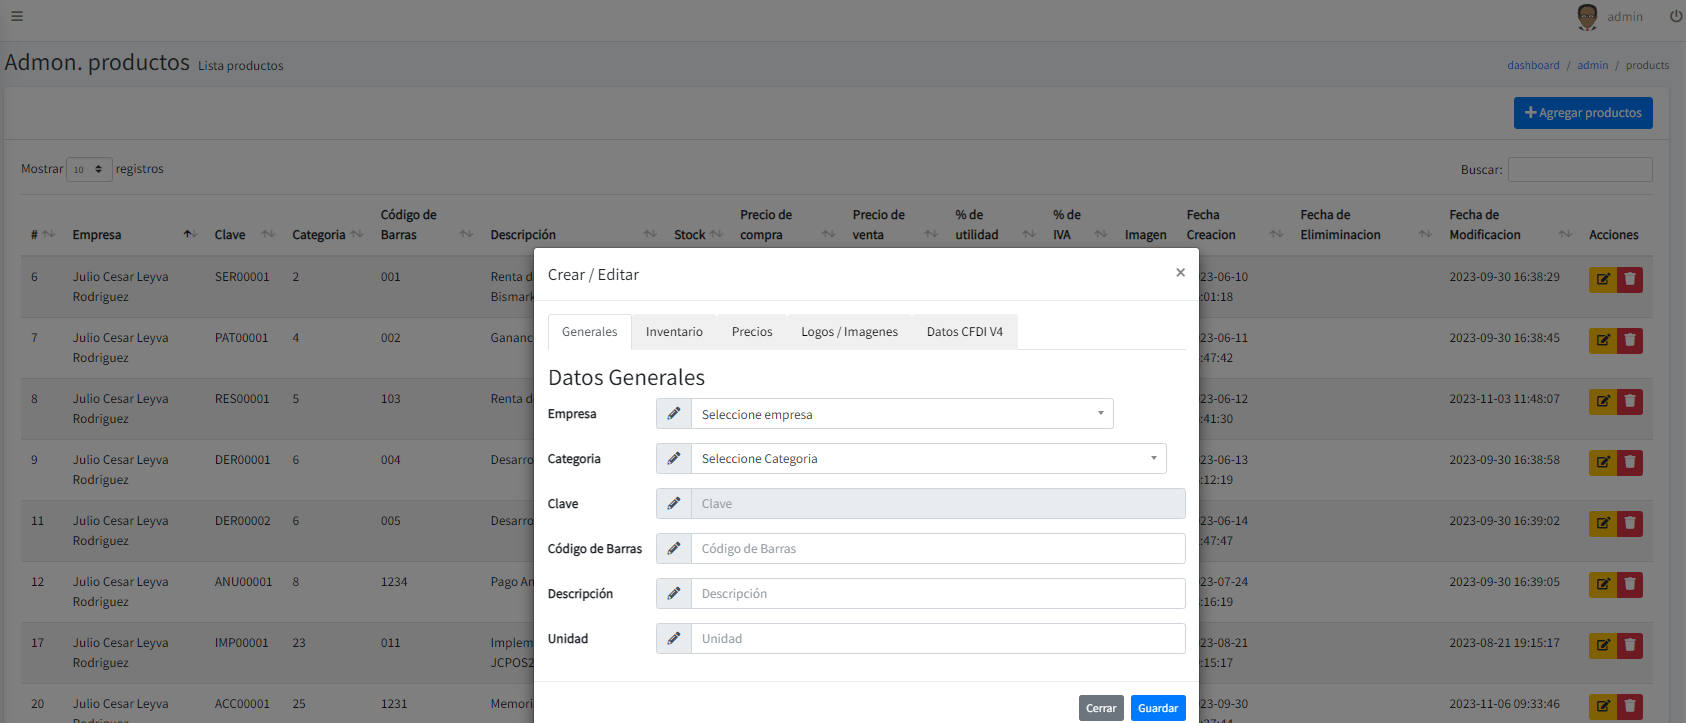Image resolution: width=1686 pixels, height=723 pixels.
Task: Close the Crear / Editar dialog
Action: click(1180, 273)
